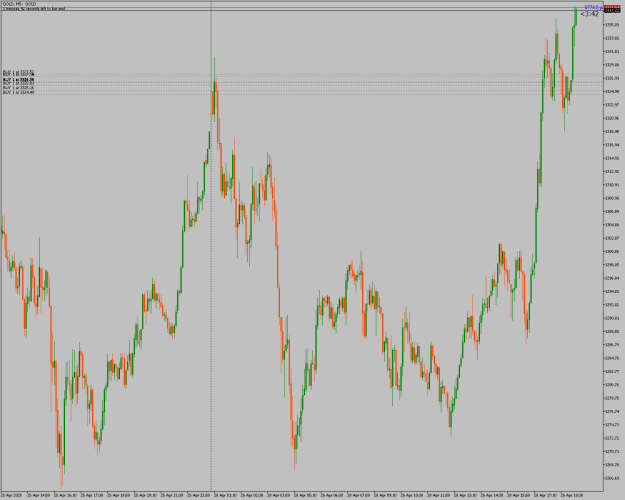The image size is (625, 500).
Task: Click the red-highlighted price tag on the price axis
Action: click(612, 7)
